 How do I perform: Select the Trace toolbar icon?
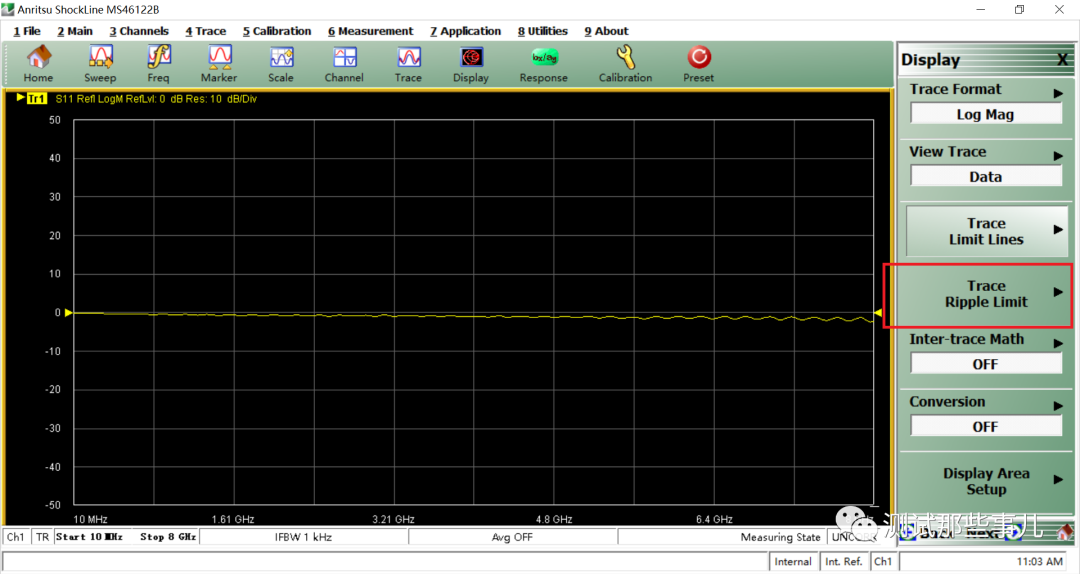[408, 63]
